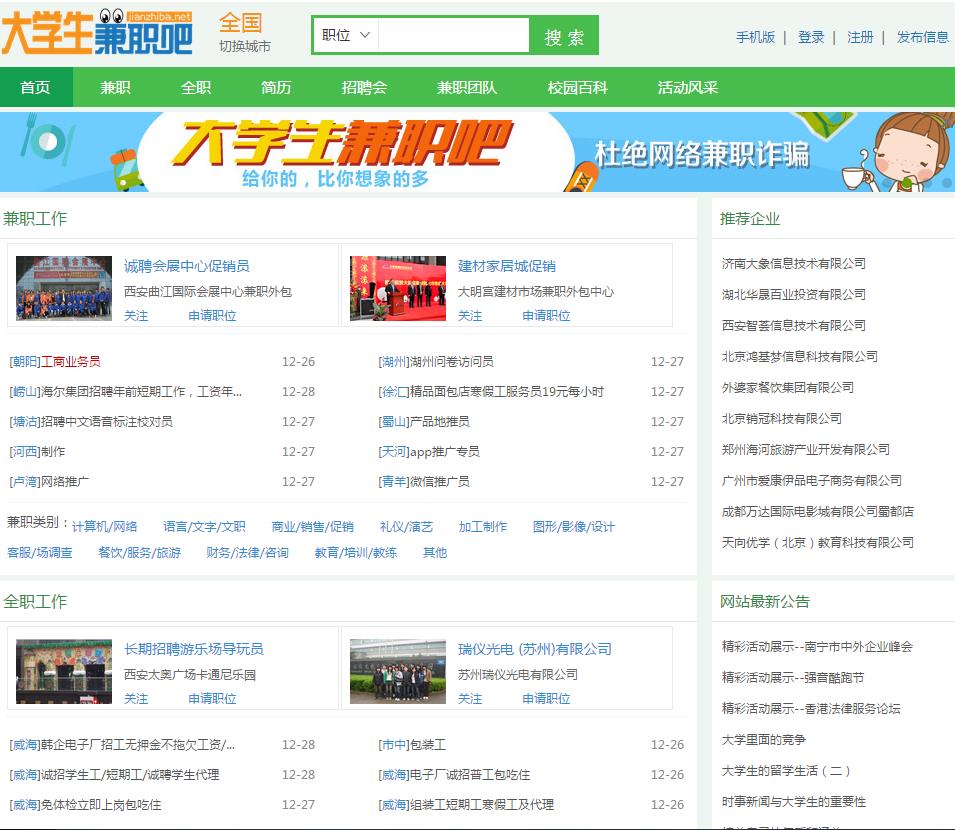Select the 计算机/网络 job category
Screen dimensions: 955x830
pyautogui.click(x=105, y=526)
